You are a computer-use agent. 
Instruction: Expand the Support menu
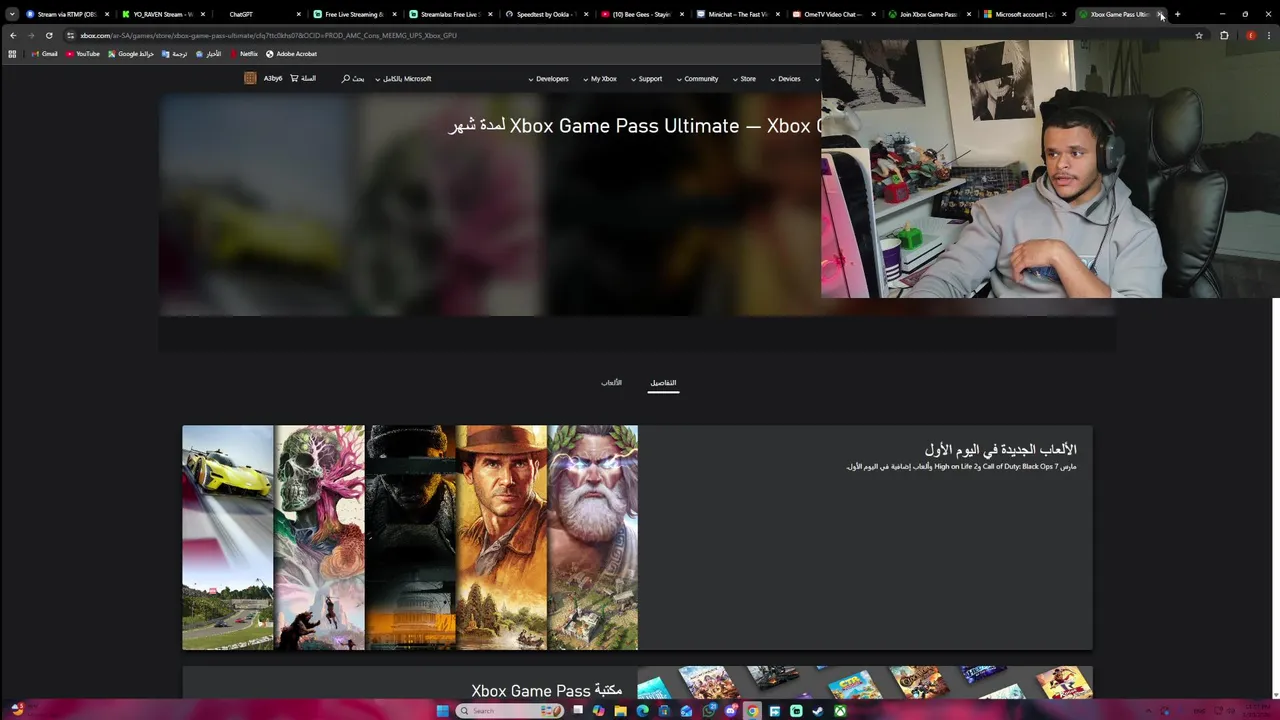[646, 79]
